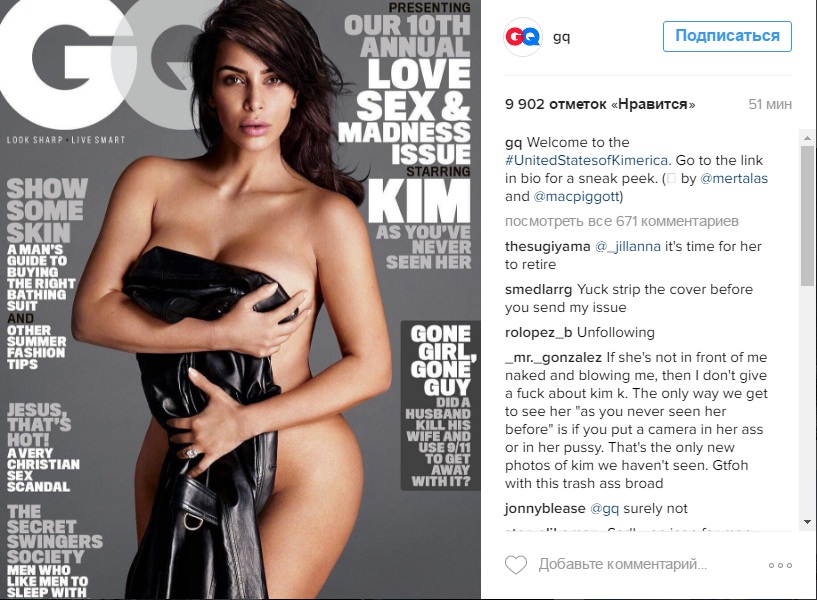817x600 pixels.
Task: Open the three-dot more options menu
Action: [x=780, y=565]
